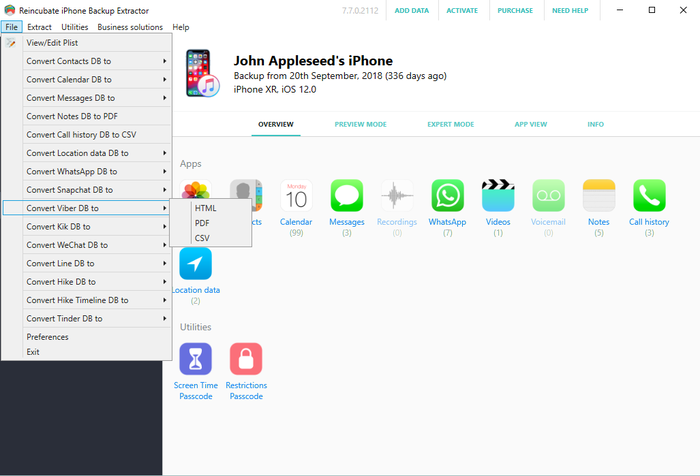Open the Messages app icon
The image size is (700, 476).
347,196
